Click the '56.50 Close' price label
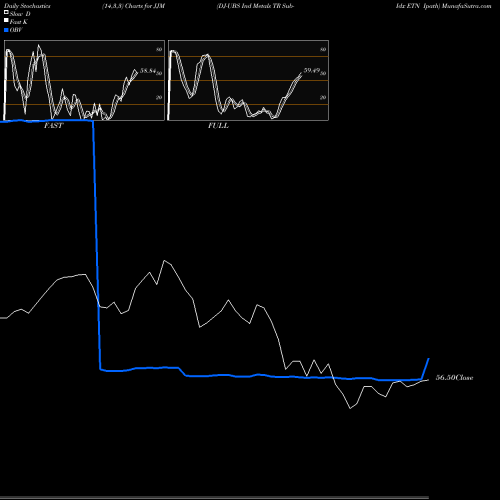Image resolution: width=500 pixels, height=500 pixels. (454, 378)
